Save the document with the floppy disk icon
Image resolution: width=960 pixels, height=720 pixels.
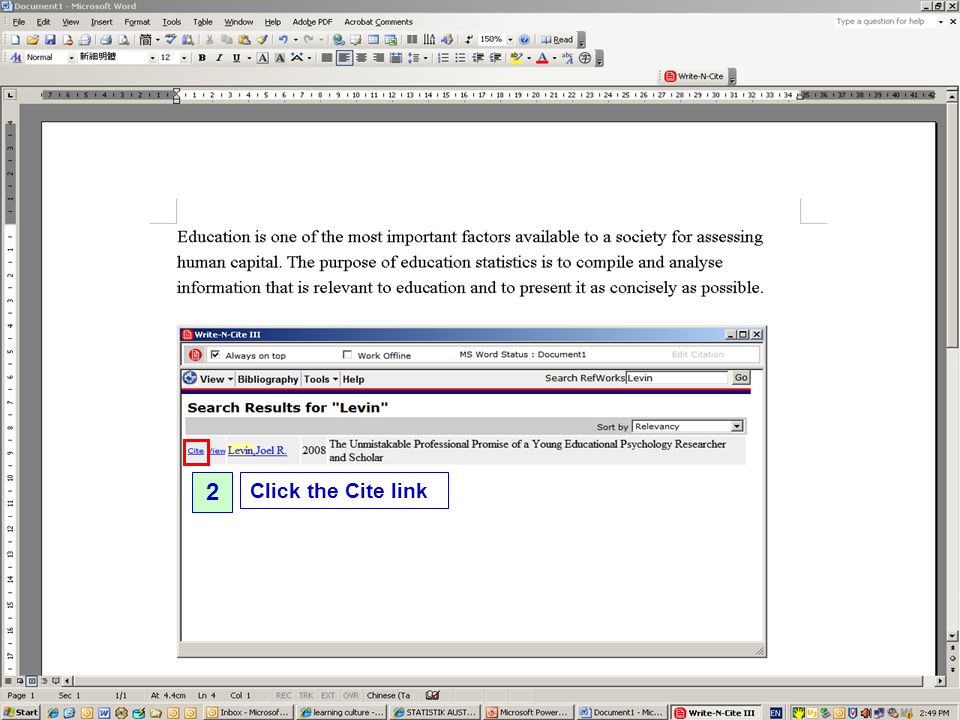50,40
